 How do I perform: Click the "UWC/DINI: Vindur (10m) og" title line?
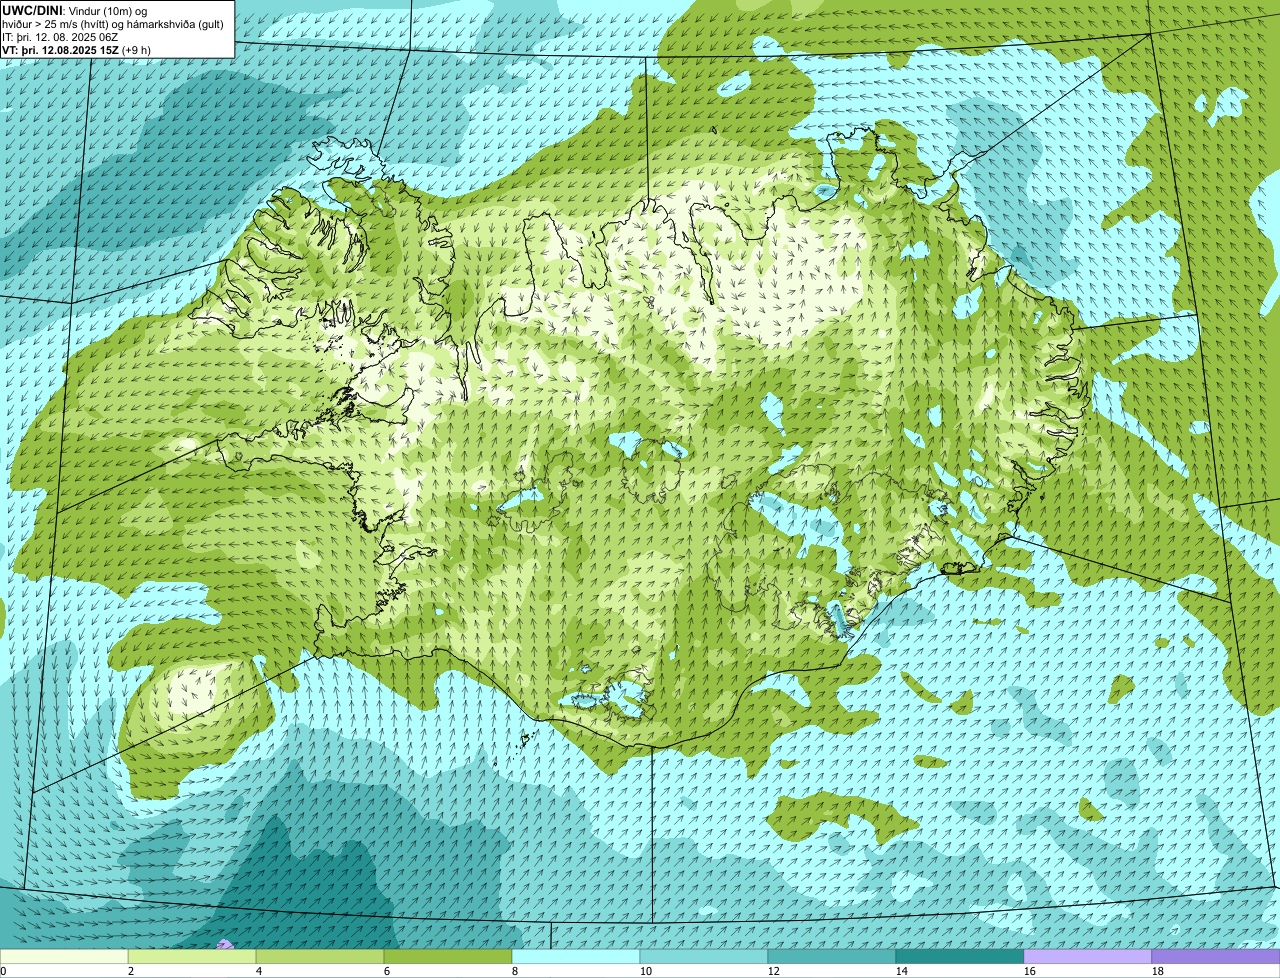75,10
